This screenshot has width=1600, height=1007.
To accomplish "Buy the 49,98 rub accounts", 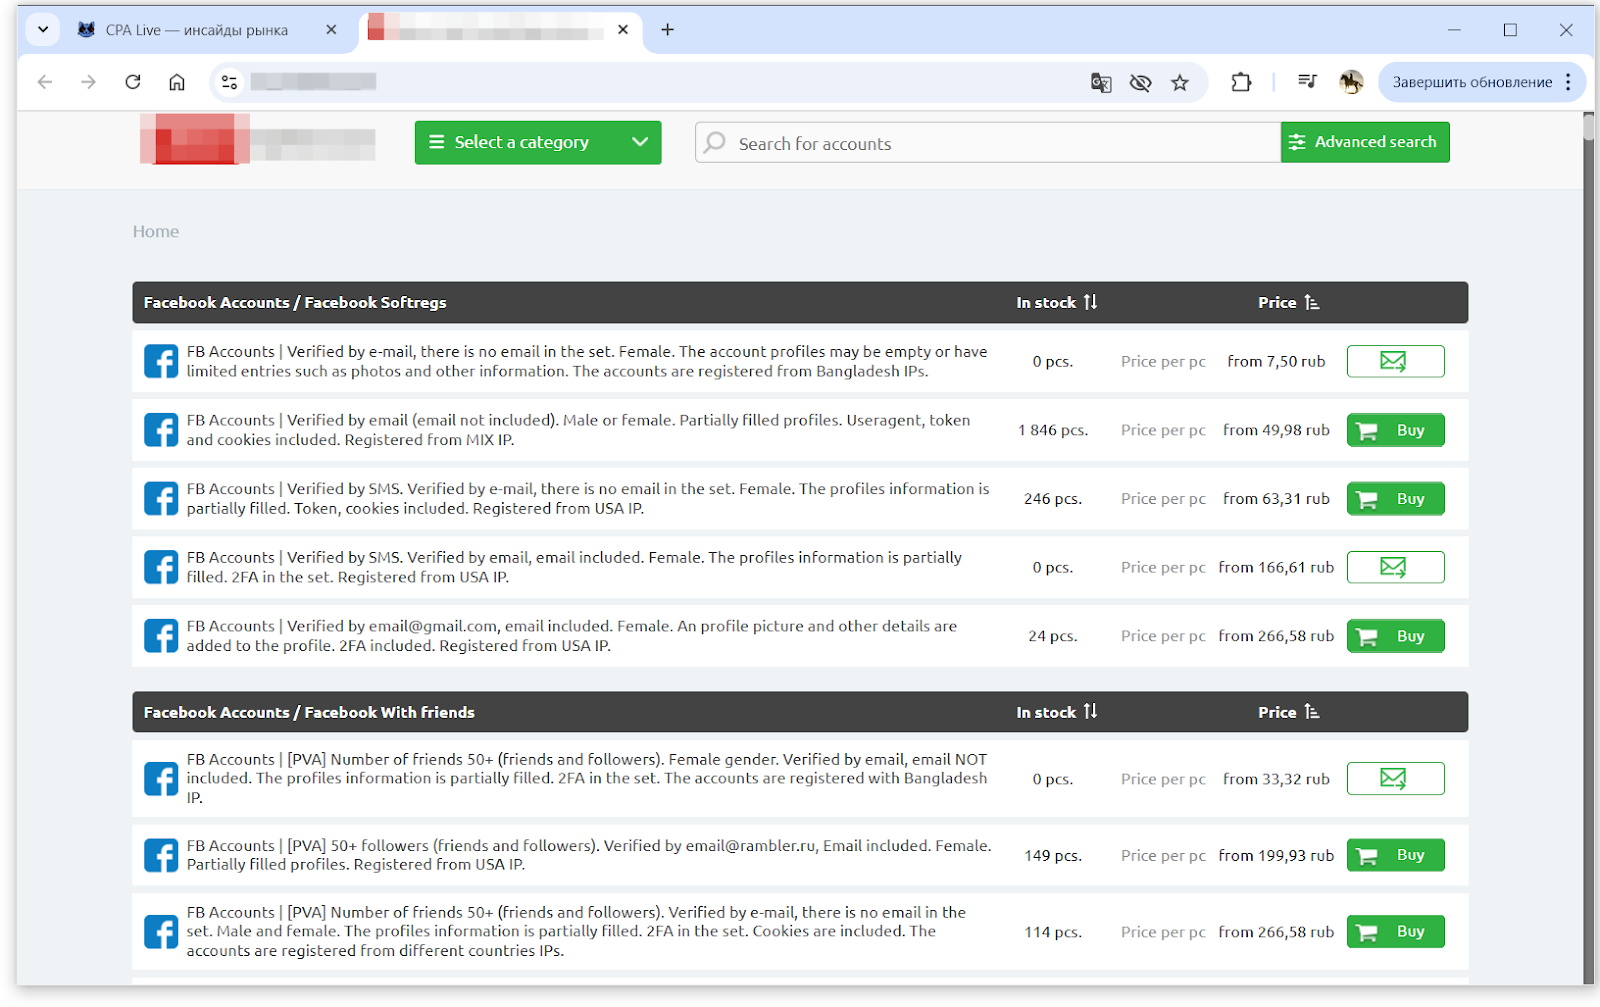I will (1395, 430).
